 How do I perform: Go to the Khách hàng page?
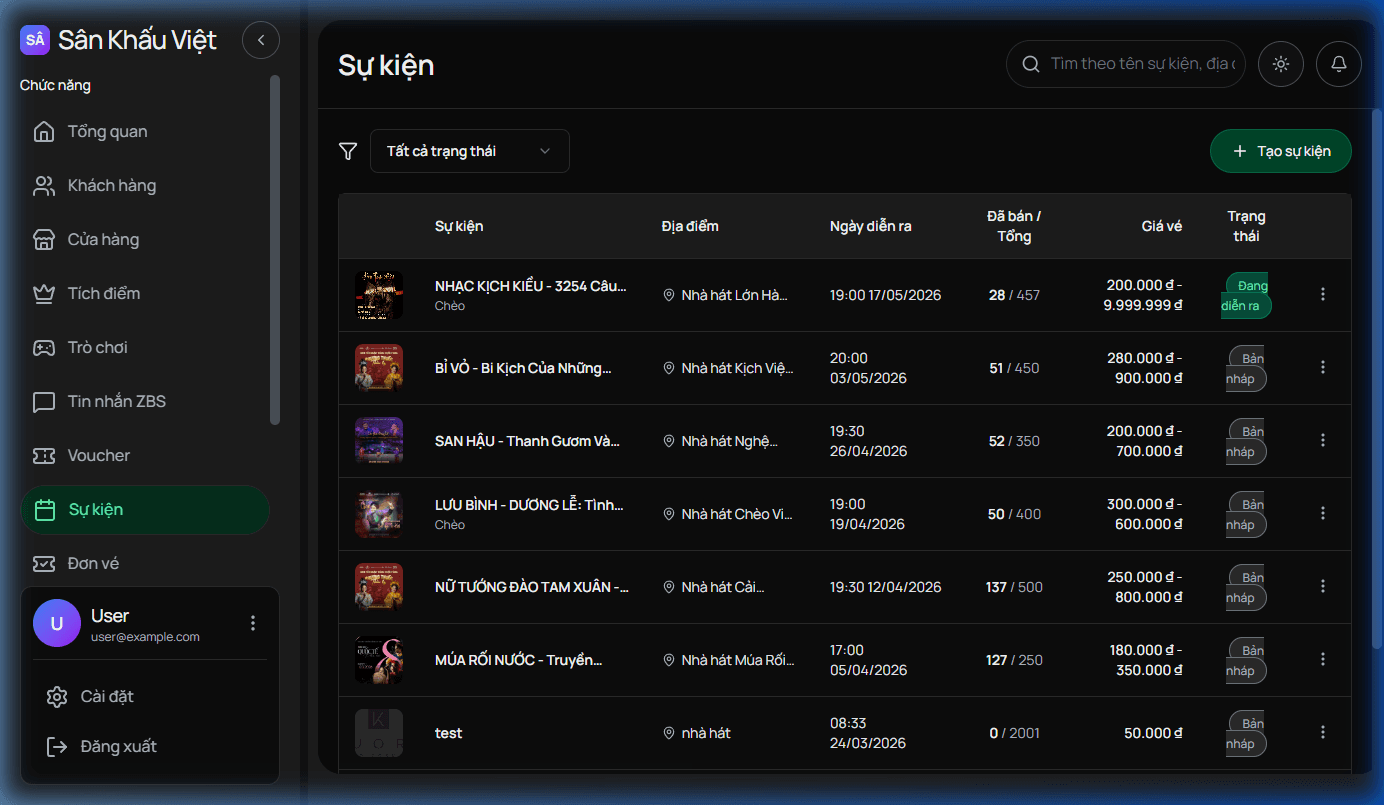coord(111,186)
